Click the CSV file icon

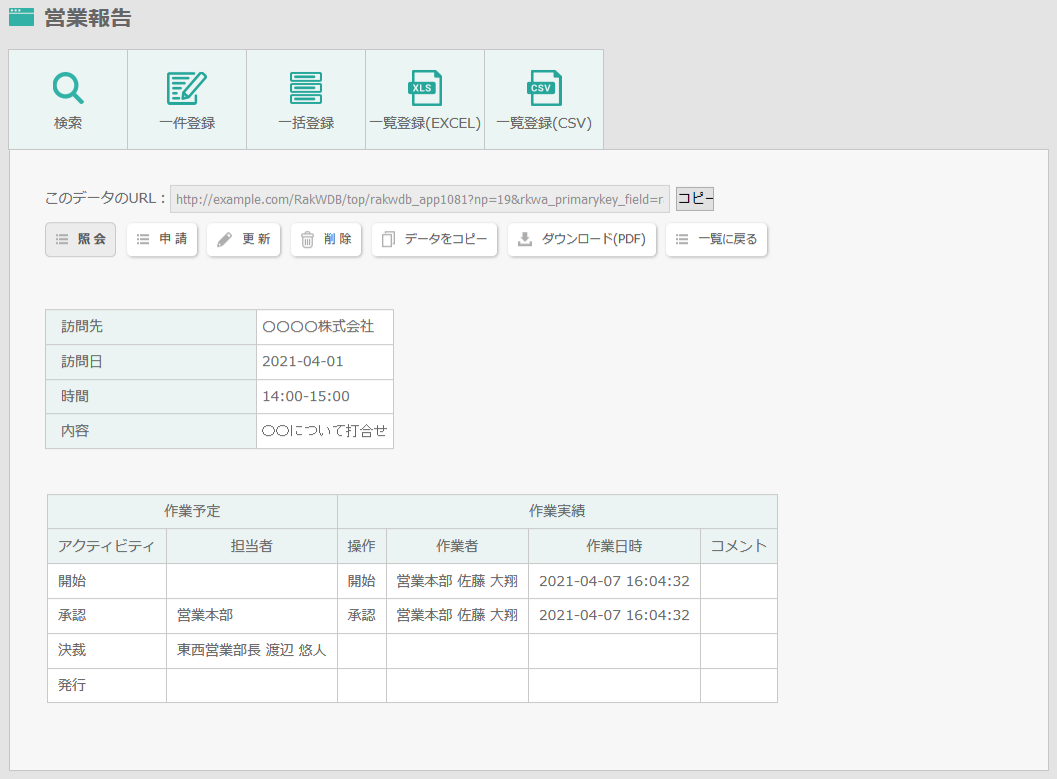tap(544, 88)
